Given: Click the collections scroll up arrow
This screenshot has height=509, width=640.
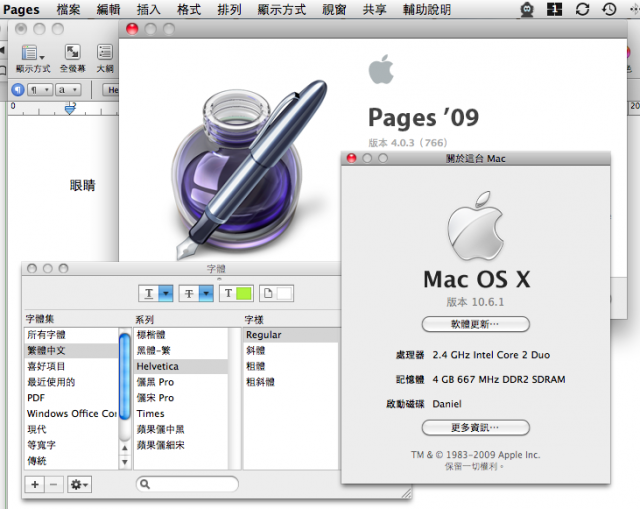Looking at the screenshot, I should click(x=125, y=448).
